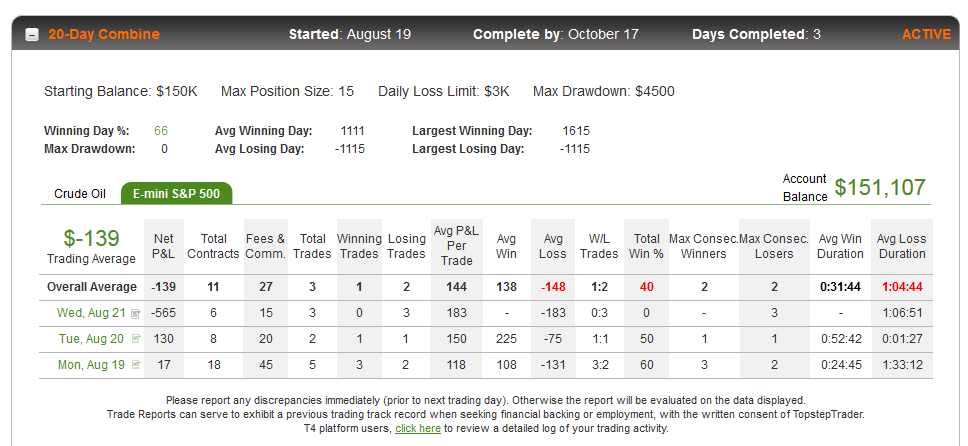The width and height of the screenshot is (968, 446).
Task: Click the Fees & Comm. column header
Action: coord(265,246)
